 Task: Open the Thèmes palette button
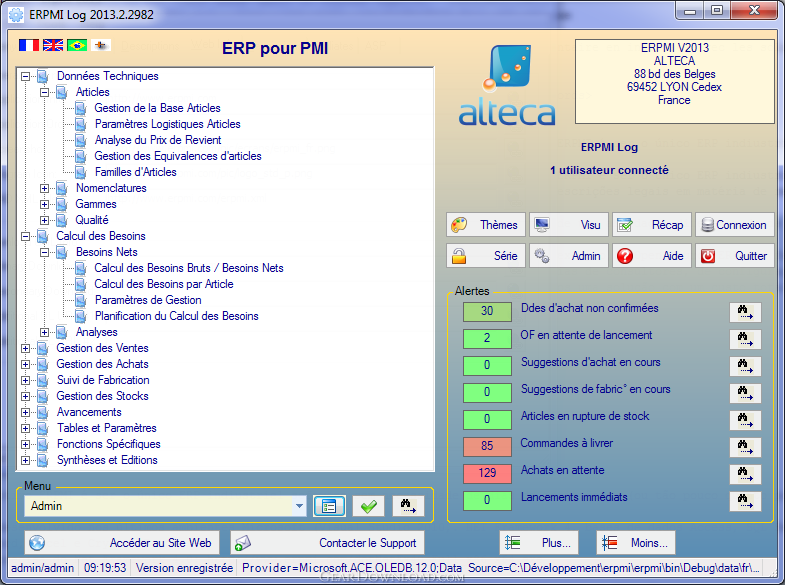pos(486,225)
